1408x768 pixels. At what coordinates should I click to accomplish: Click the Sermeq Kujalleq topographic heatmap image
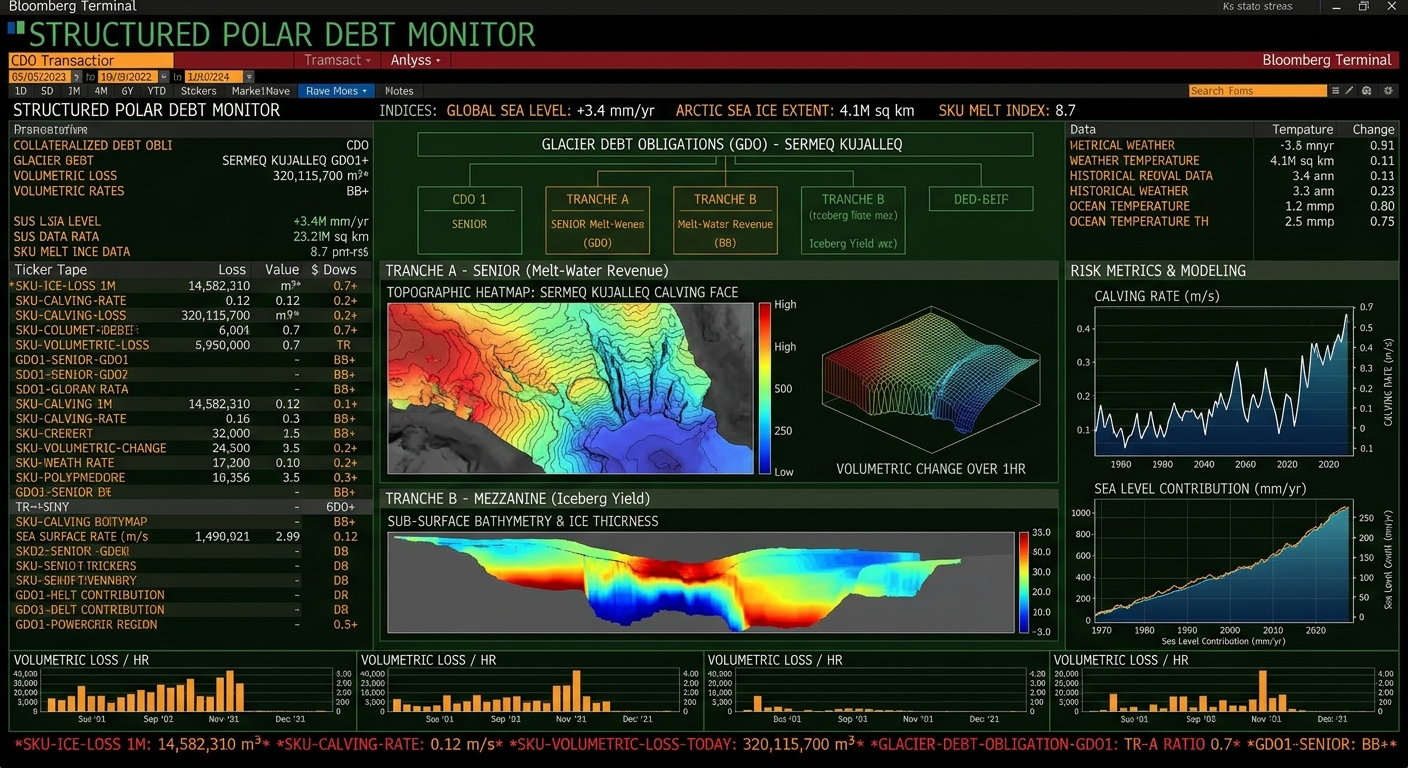pyautogui.click(x=570, y=388)
